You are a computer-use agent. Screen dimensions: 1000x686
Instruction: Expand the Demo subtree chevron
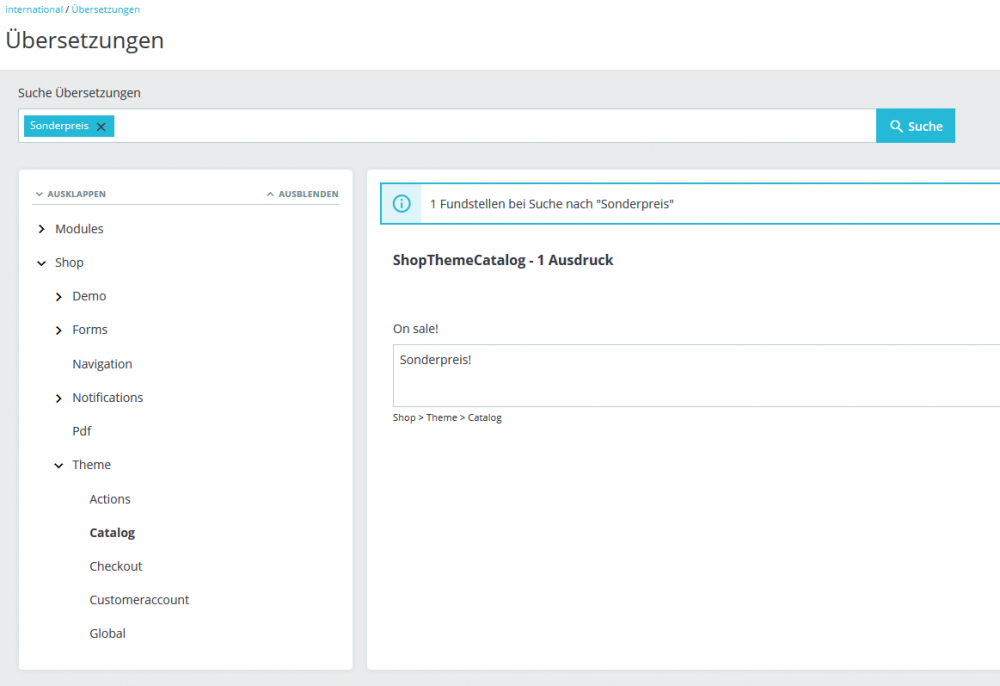point(58,297)
